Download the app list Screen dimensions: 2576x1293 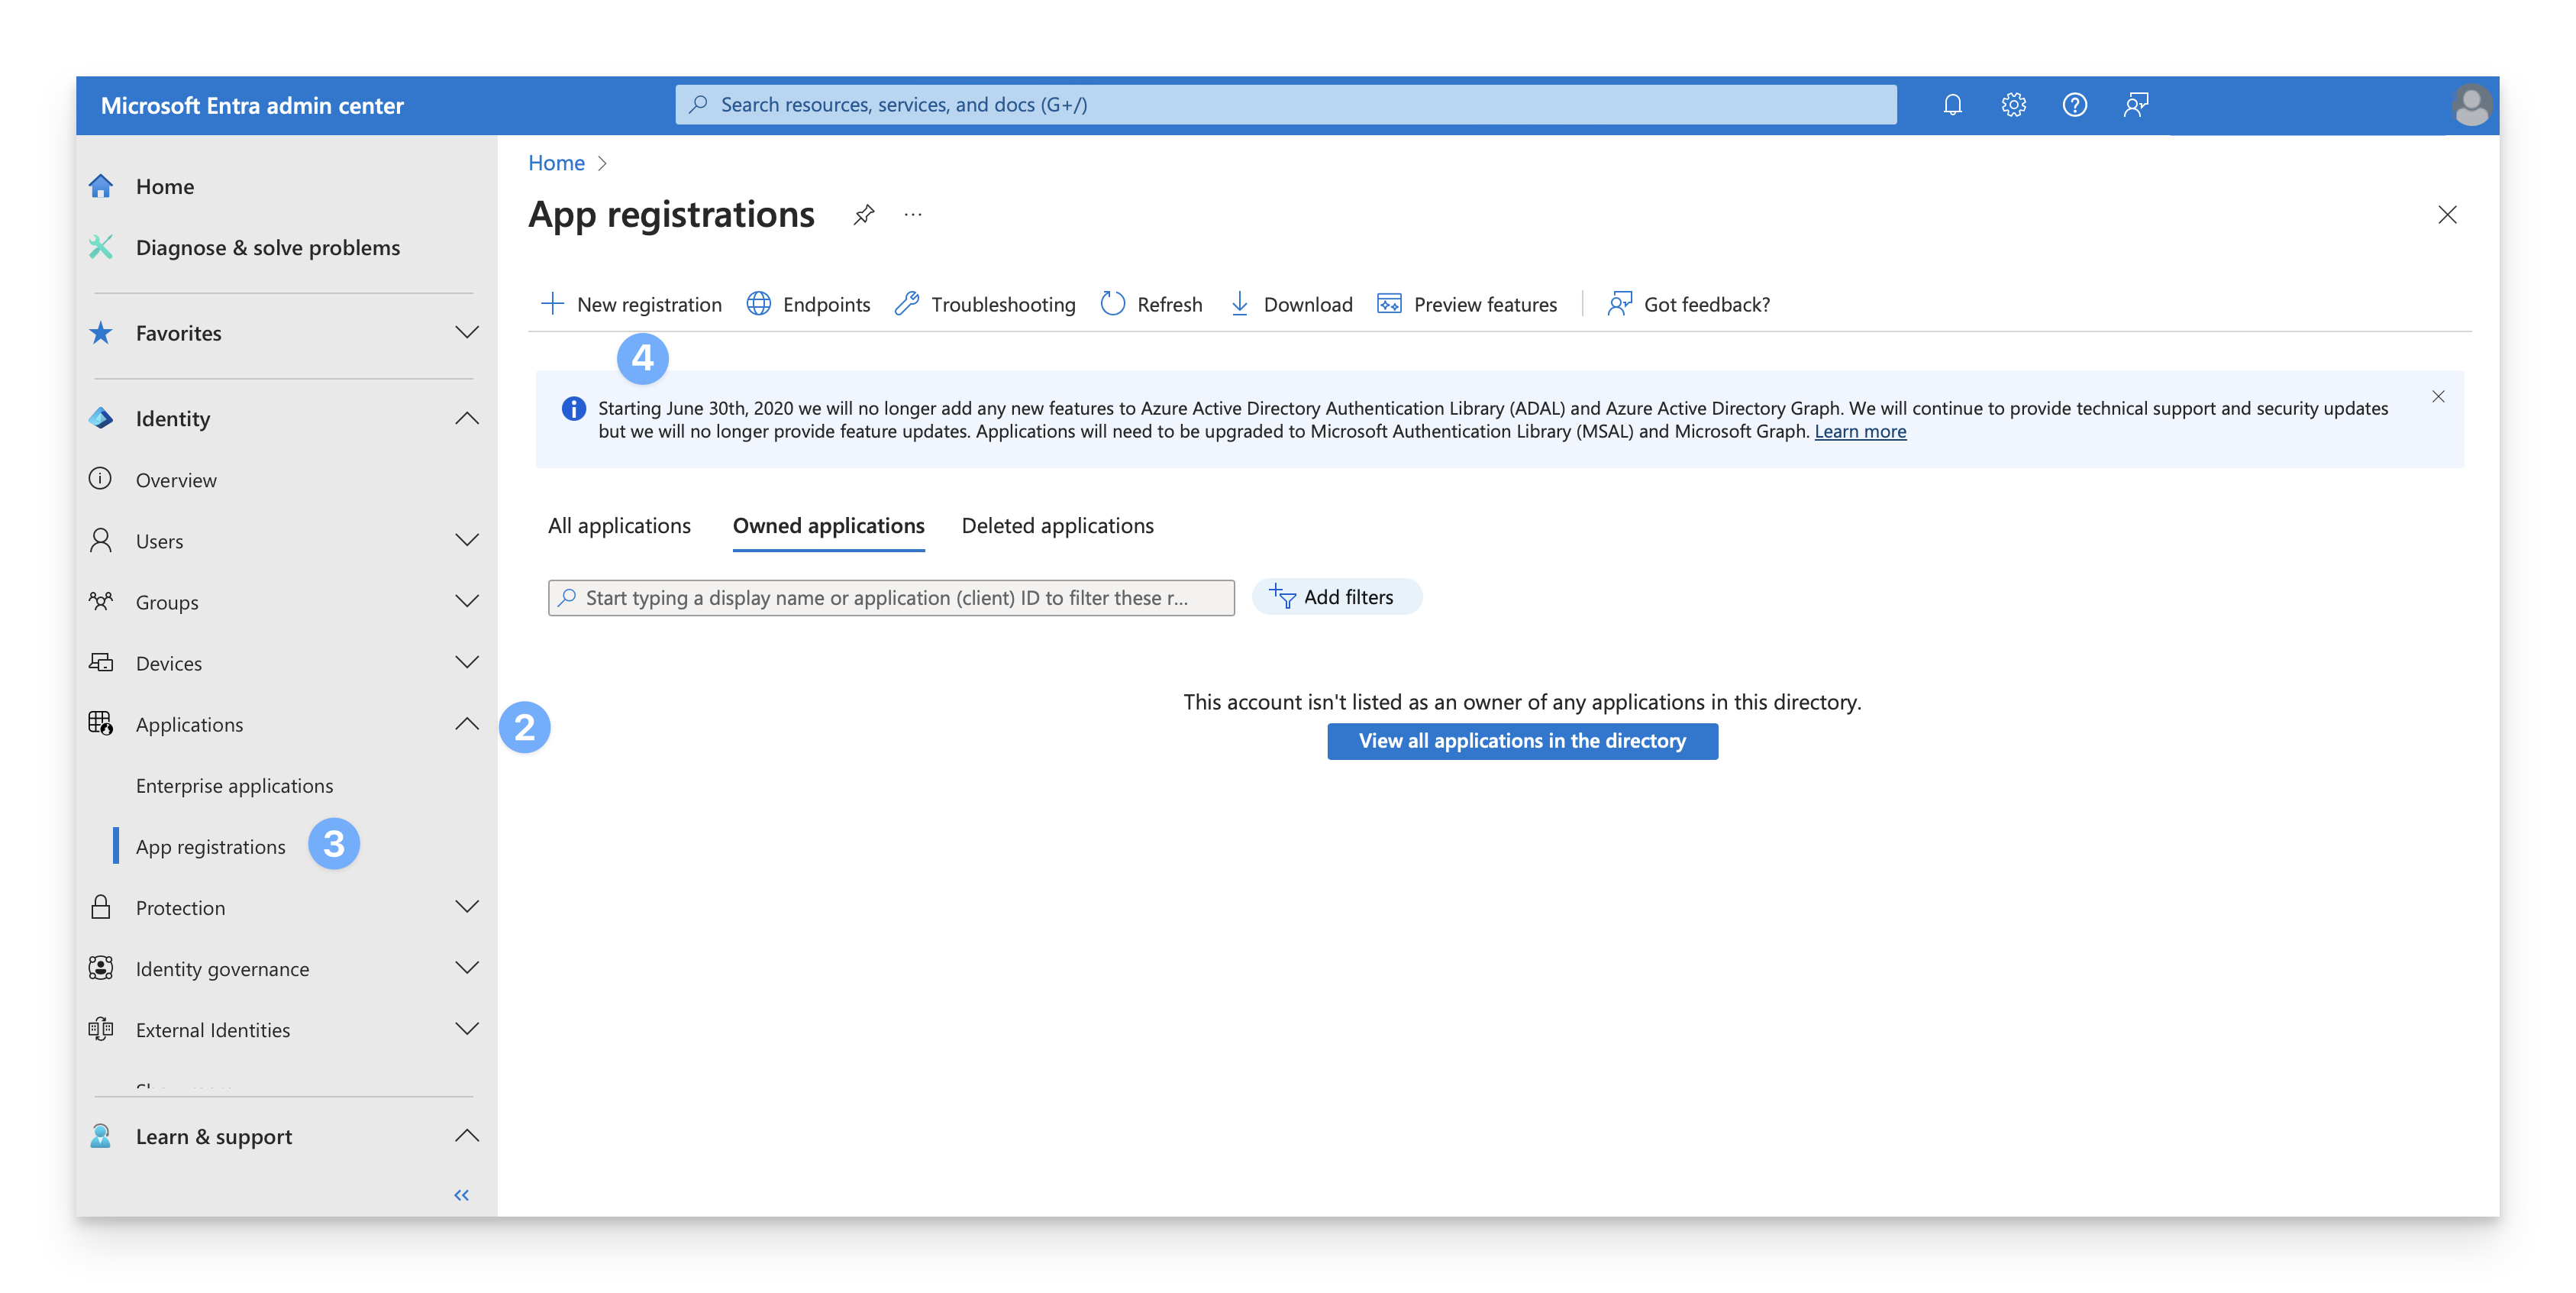(x=1290, y=304)
